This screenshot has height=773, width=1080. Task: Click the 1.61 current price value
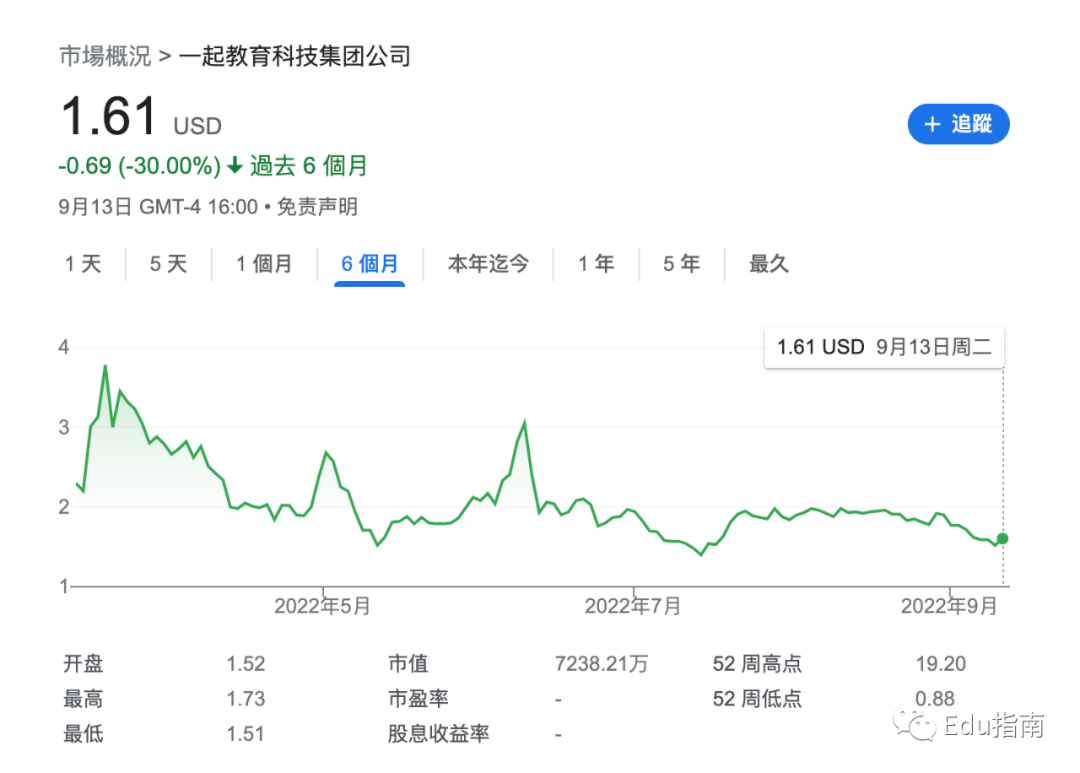point(110,116)
